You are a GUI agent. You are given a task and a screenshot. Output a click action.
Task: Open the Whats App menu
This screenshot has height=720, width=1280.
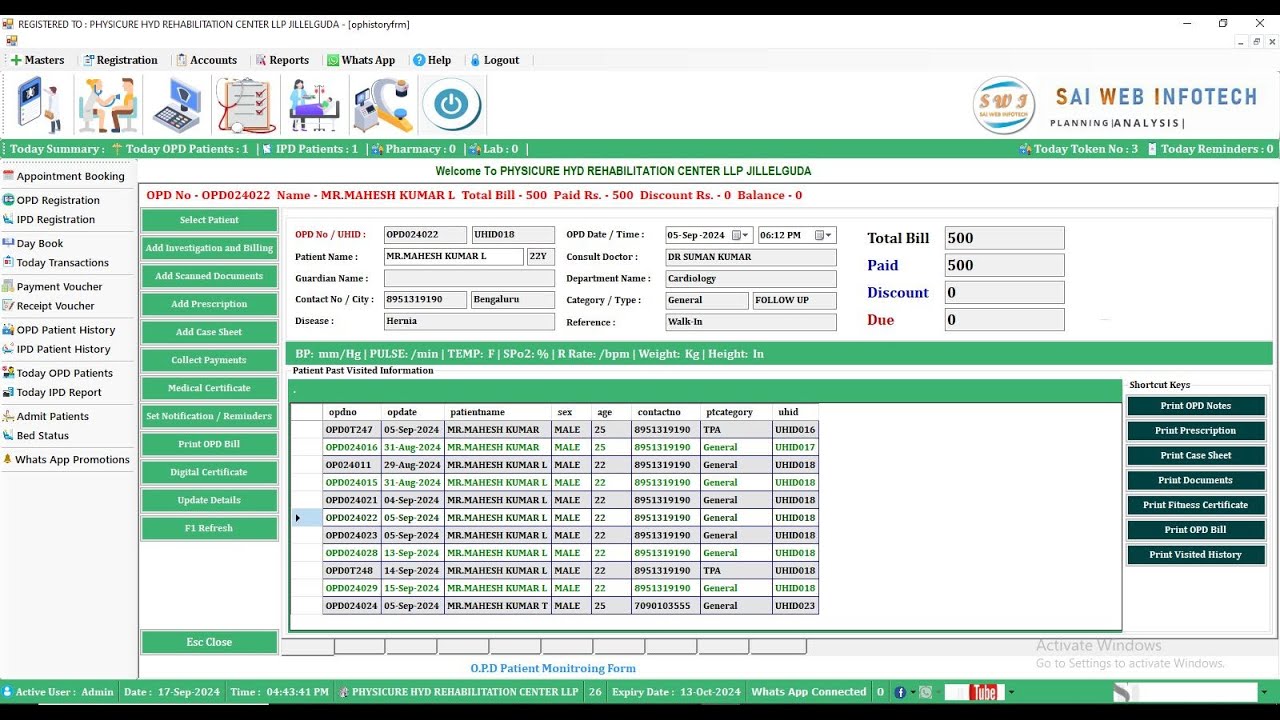coord(361,60)
